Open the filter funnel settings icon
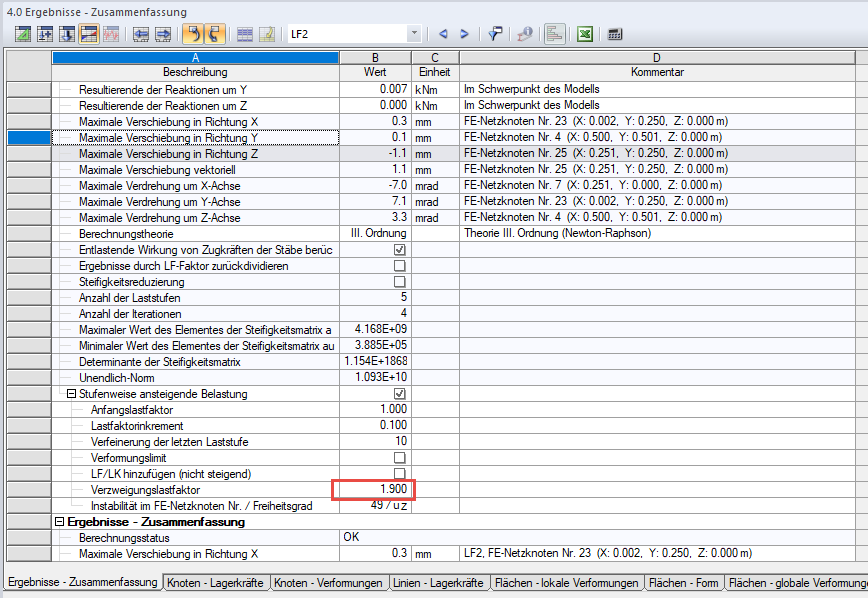868x598 pixels. [495, 34]
